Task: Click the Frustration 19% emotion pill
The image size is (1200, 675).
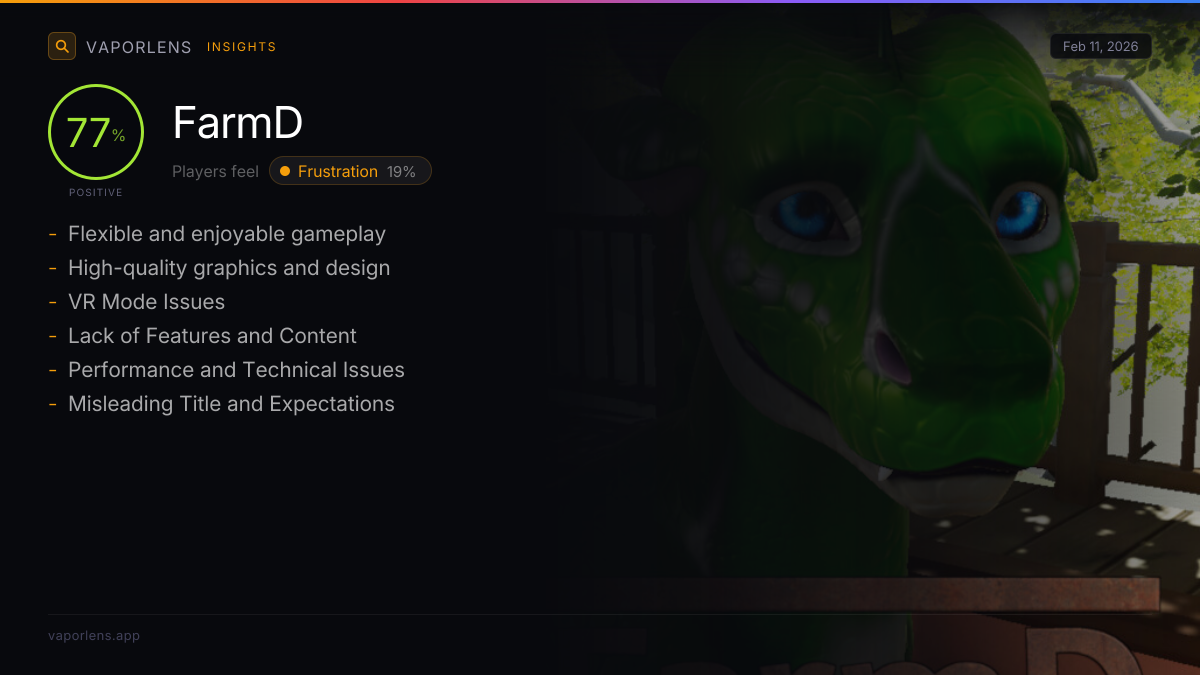Action: 350,171
